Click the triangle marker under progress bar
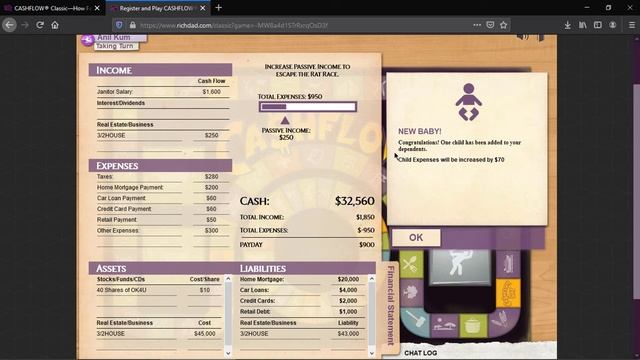The width and height of the screenshot is (640, 360). (x=285, y=120)
